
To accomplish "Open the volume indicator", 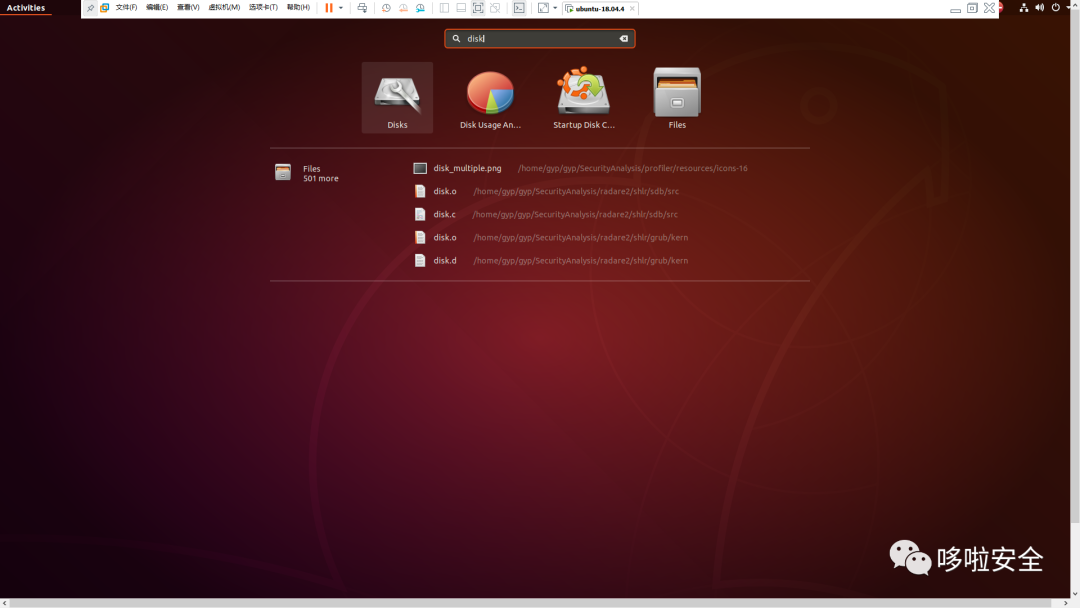I will tap(1039, 8).
